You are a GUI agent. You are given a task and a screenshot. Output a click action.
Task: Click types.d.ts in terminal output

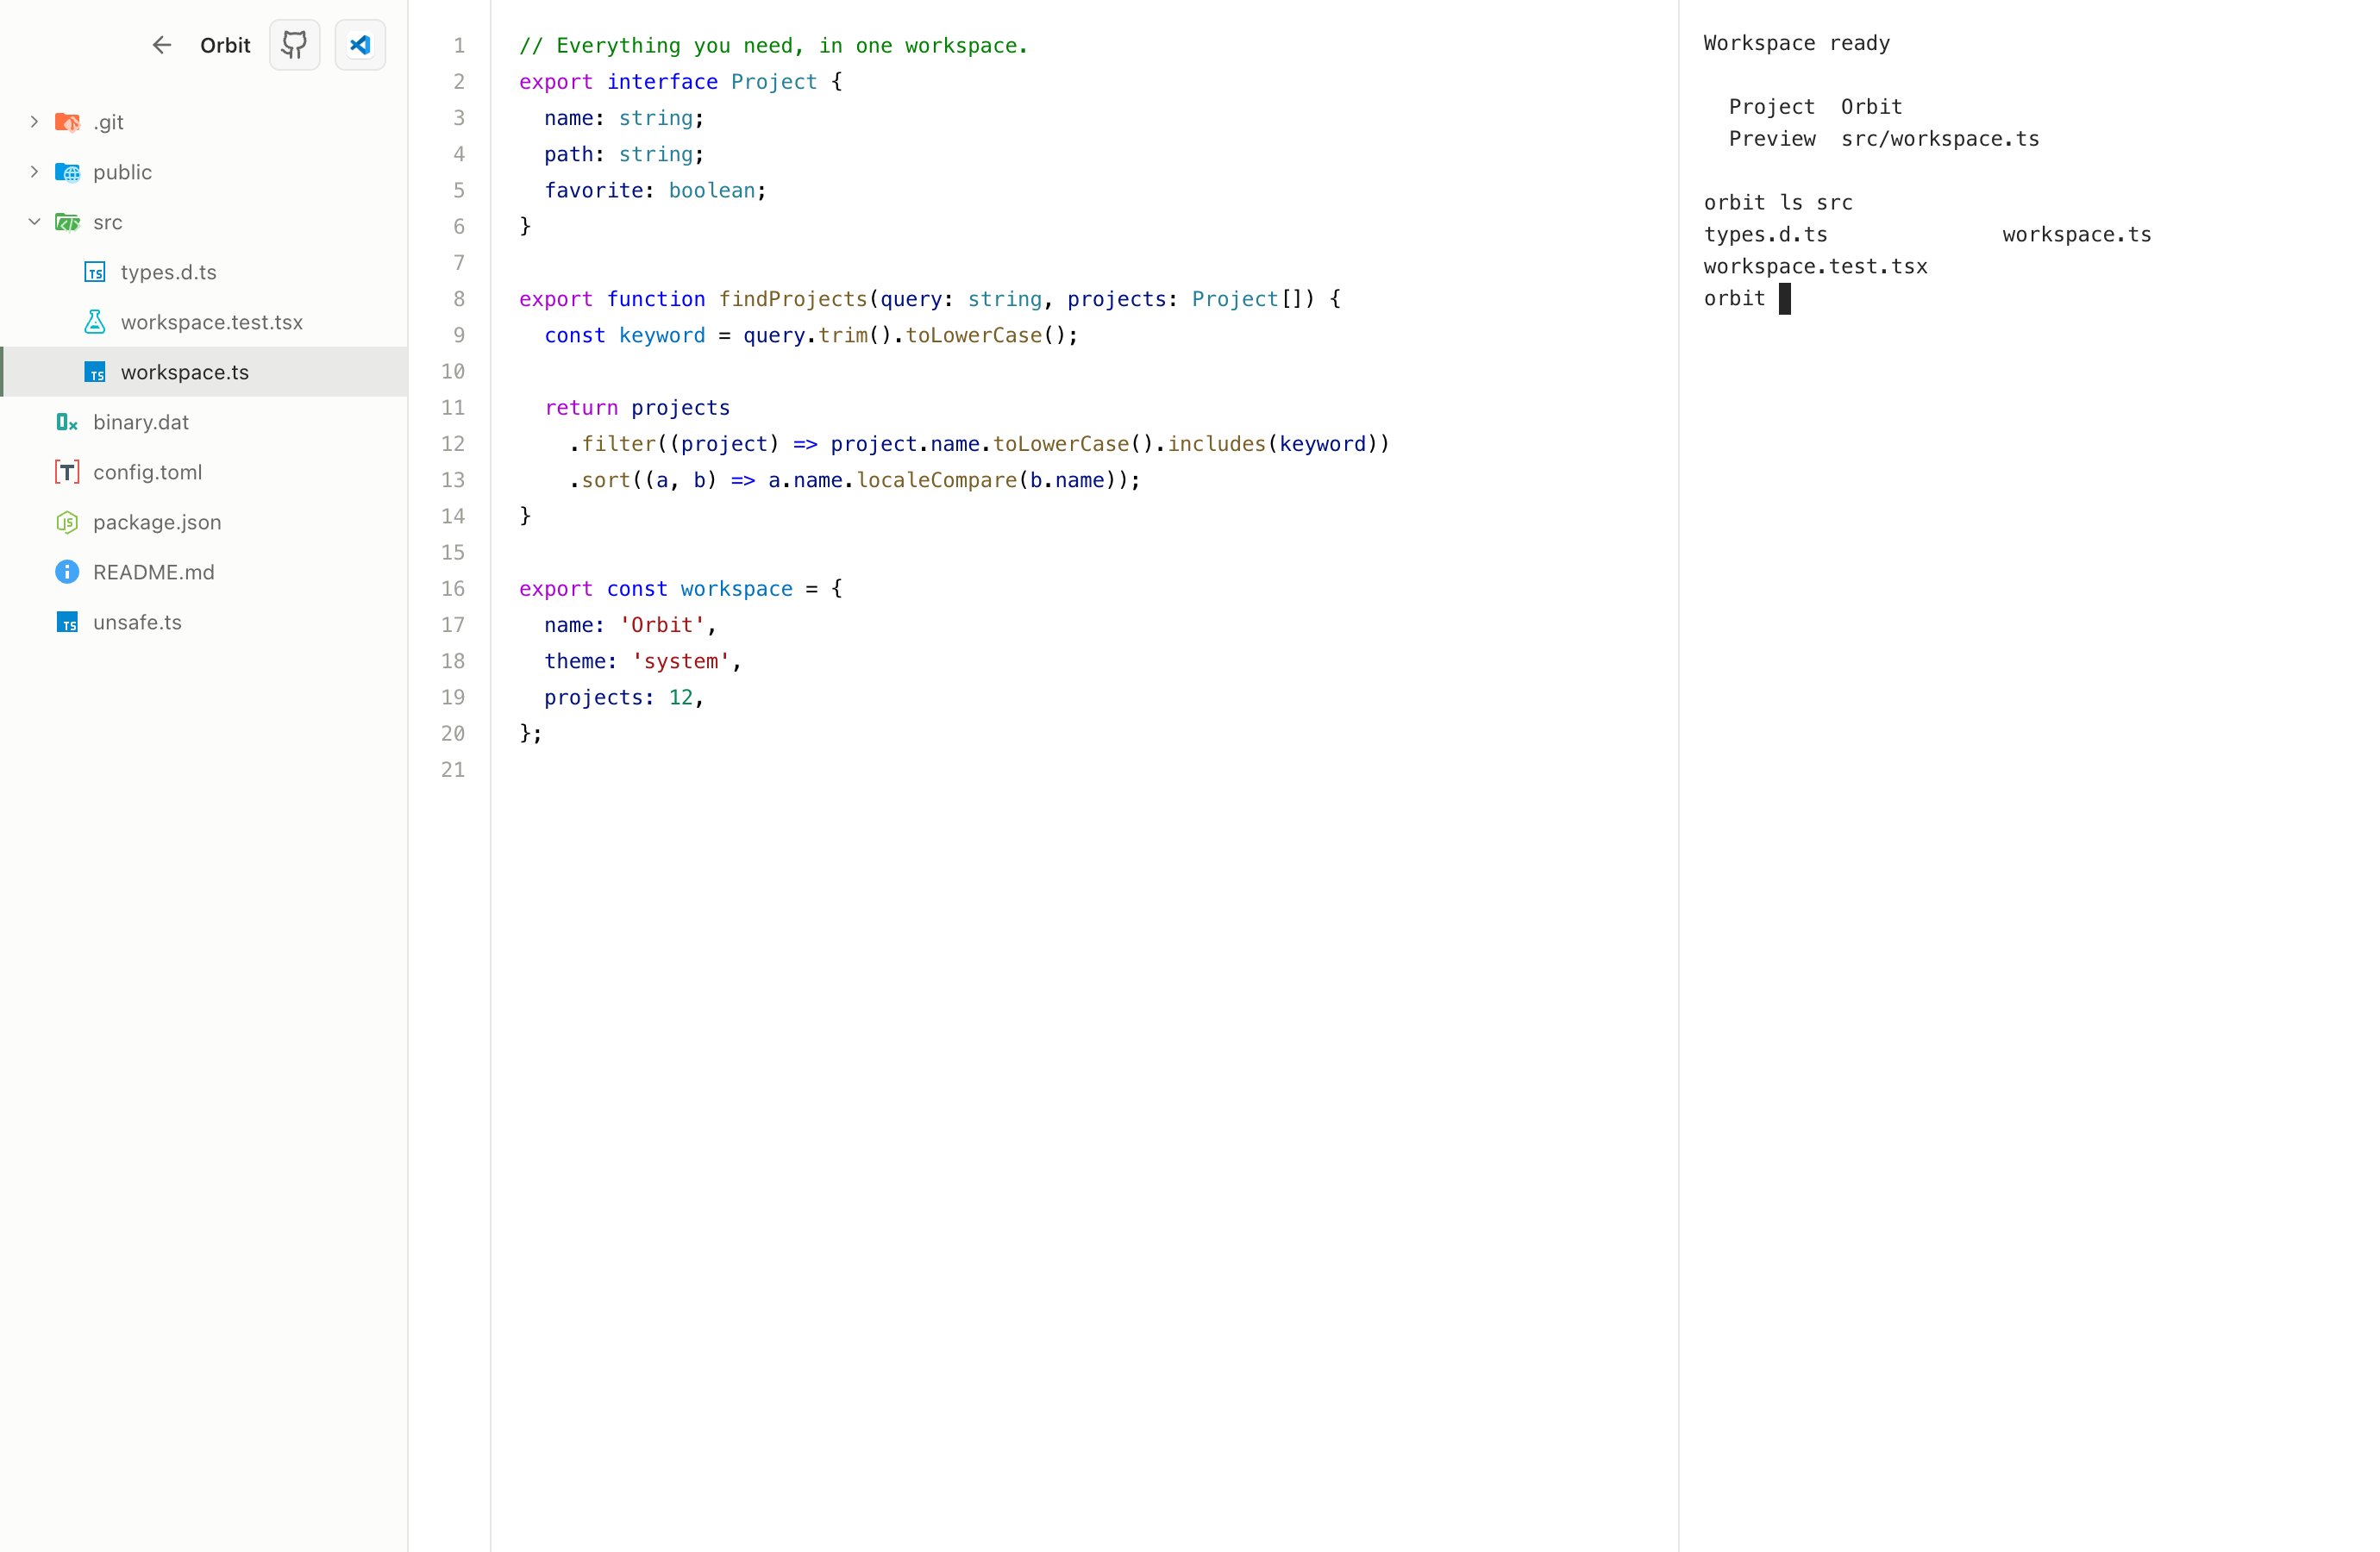click(1766, 235)
